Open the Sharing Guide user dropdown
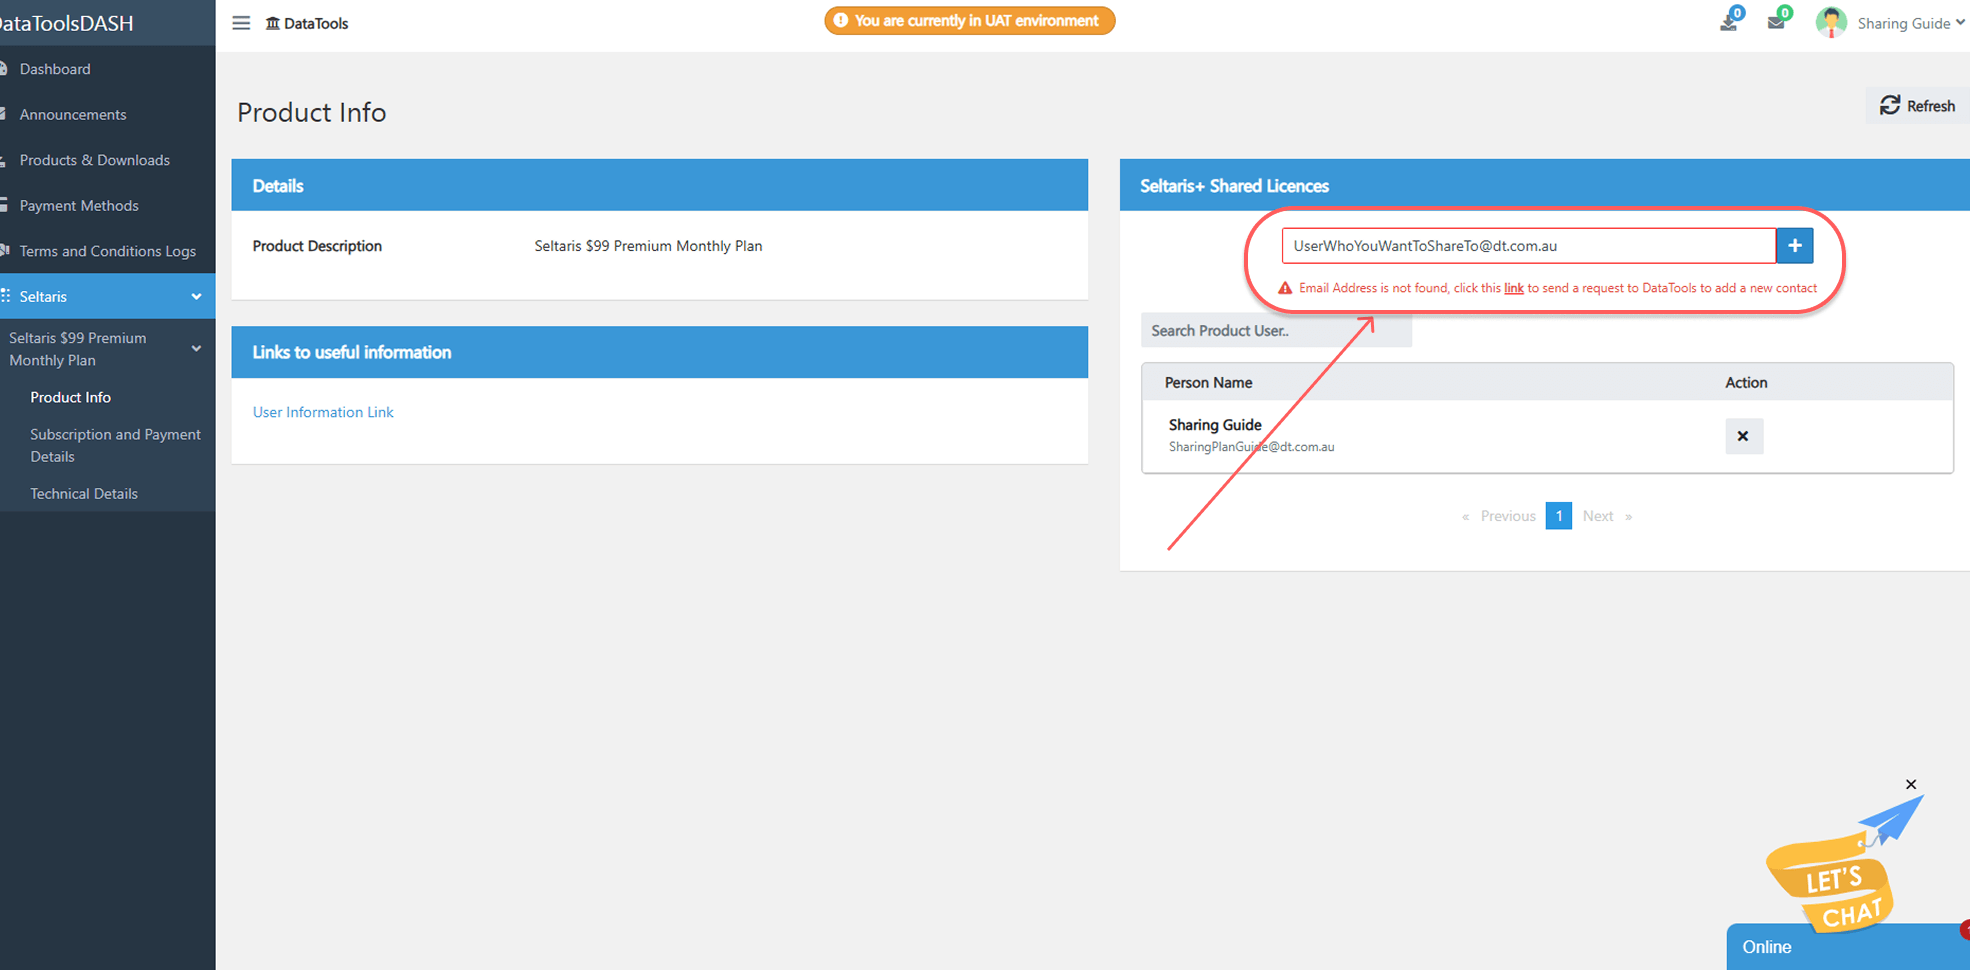This screenshot has width=1970, height=970. 1910,23
